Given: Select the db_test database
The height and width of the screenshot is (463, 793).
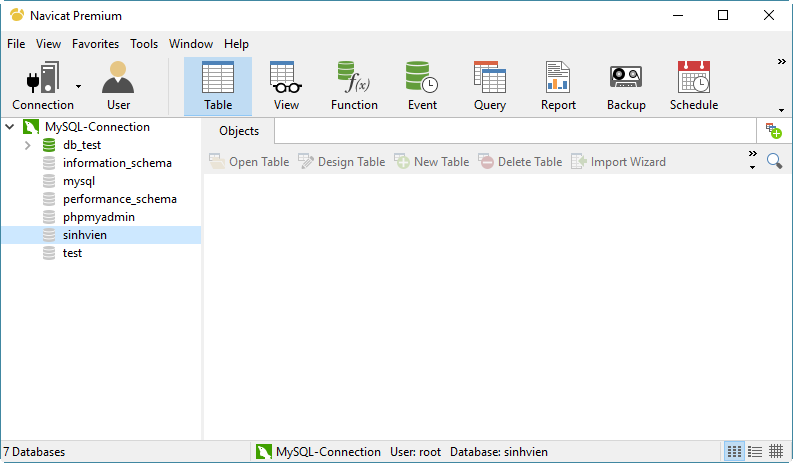Looking at the screenshot, I should (82, 145).
